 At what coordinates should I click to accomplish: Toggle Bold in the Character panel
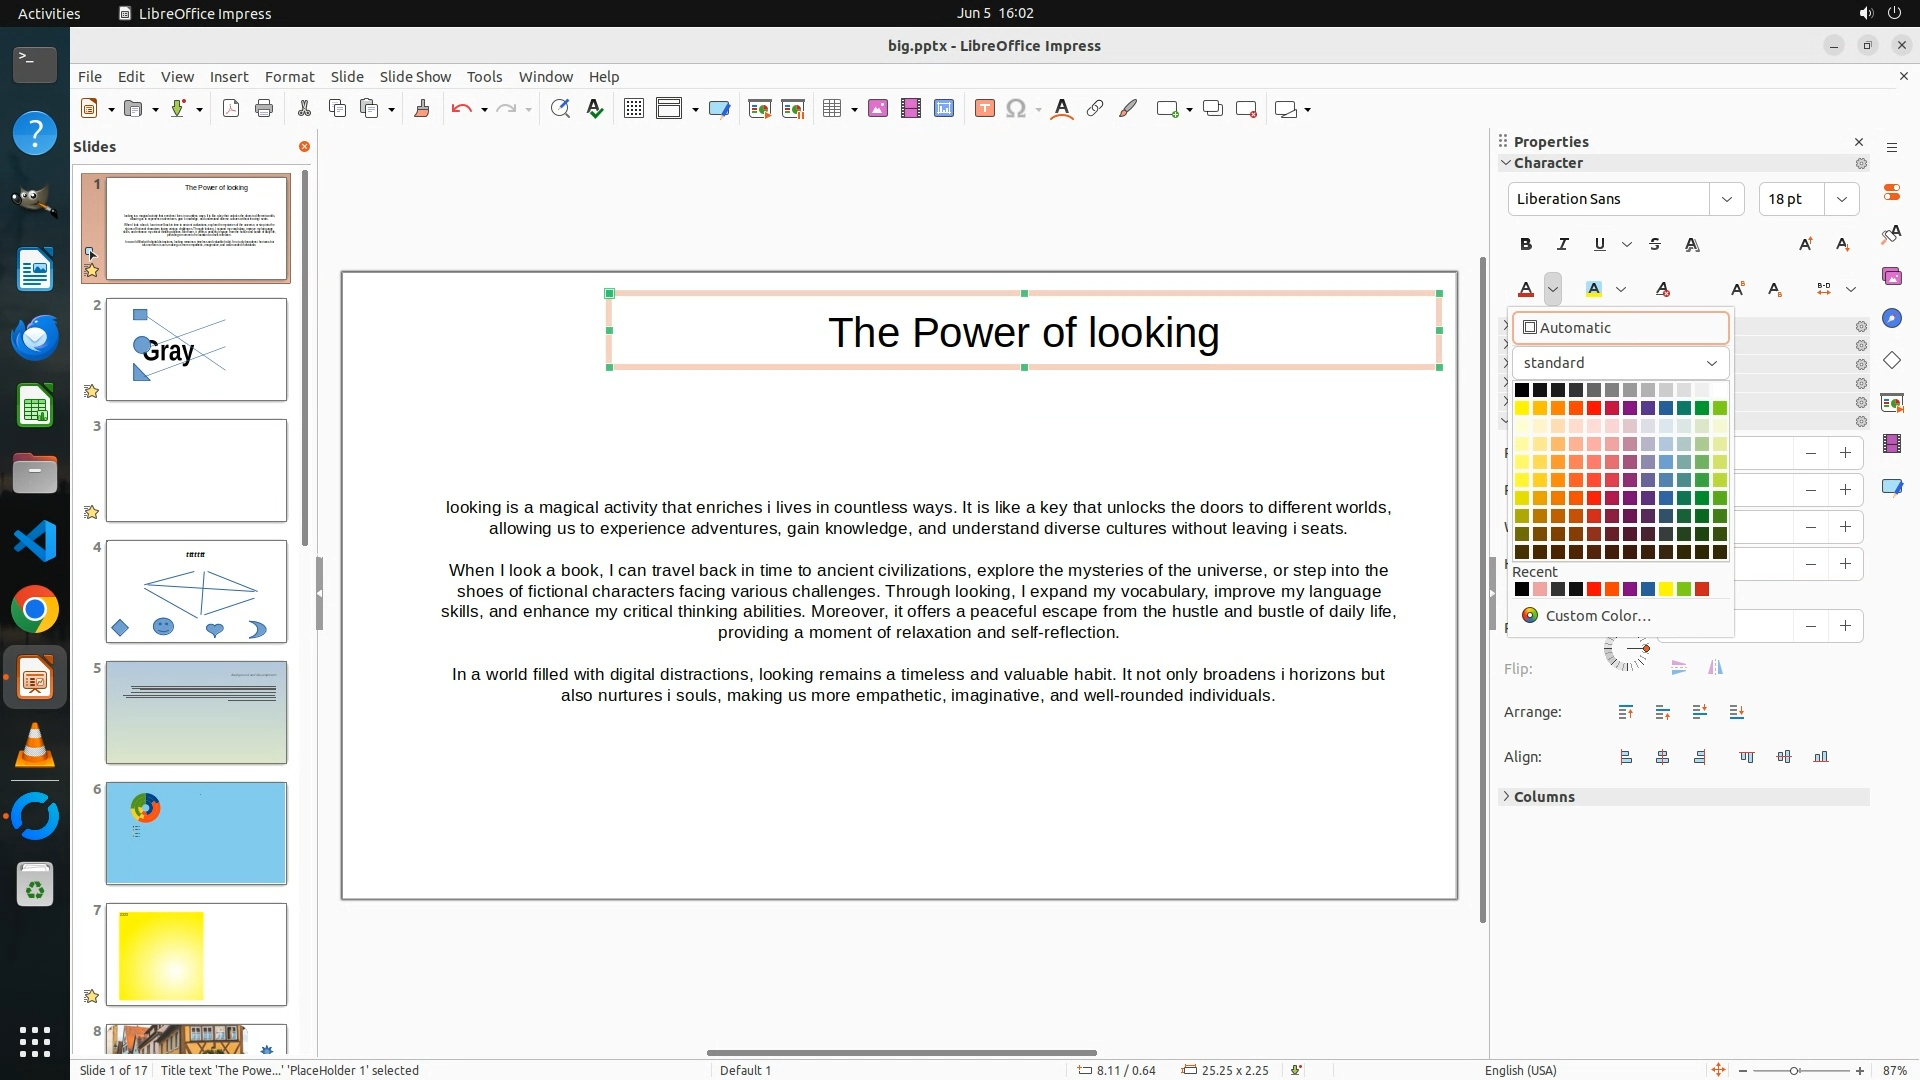click(x=1525, y=244)
